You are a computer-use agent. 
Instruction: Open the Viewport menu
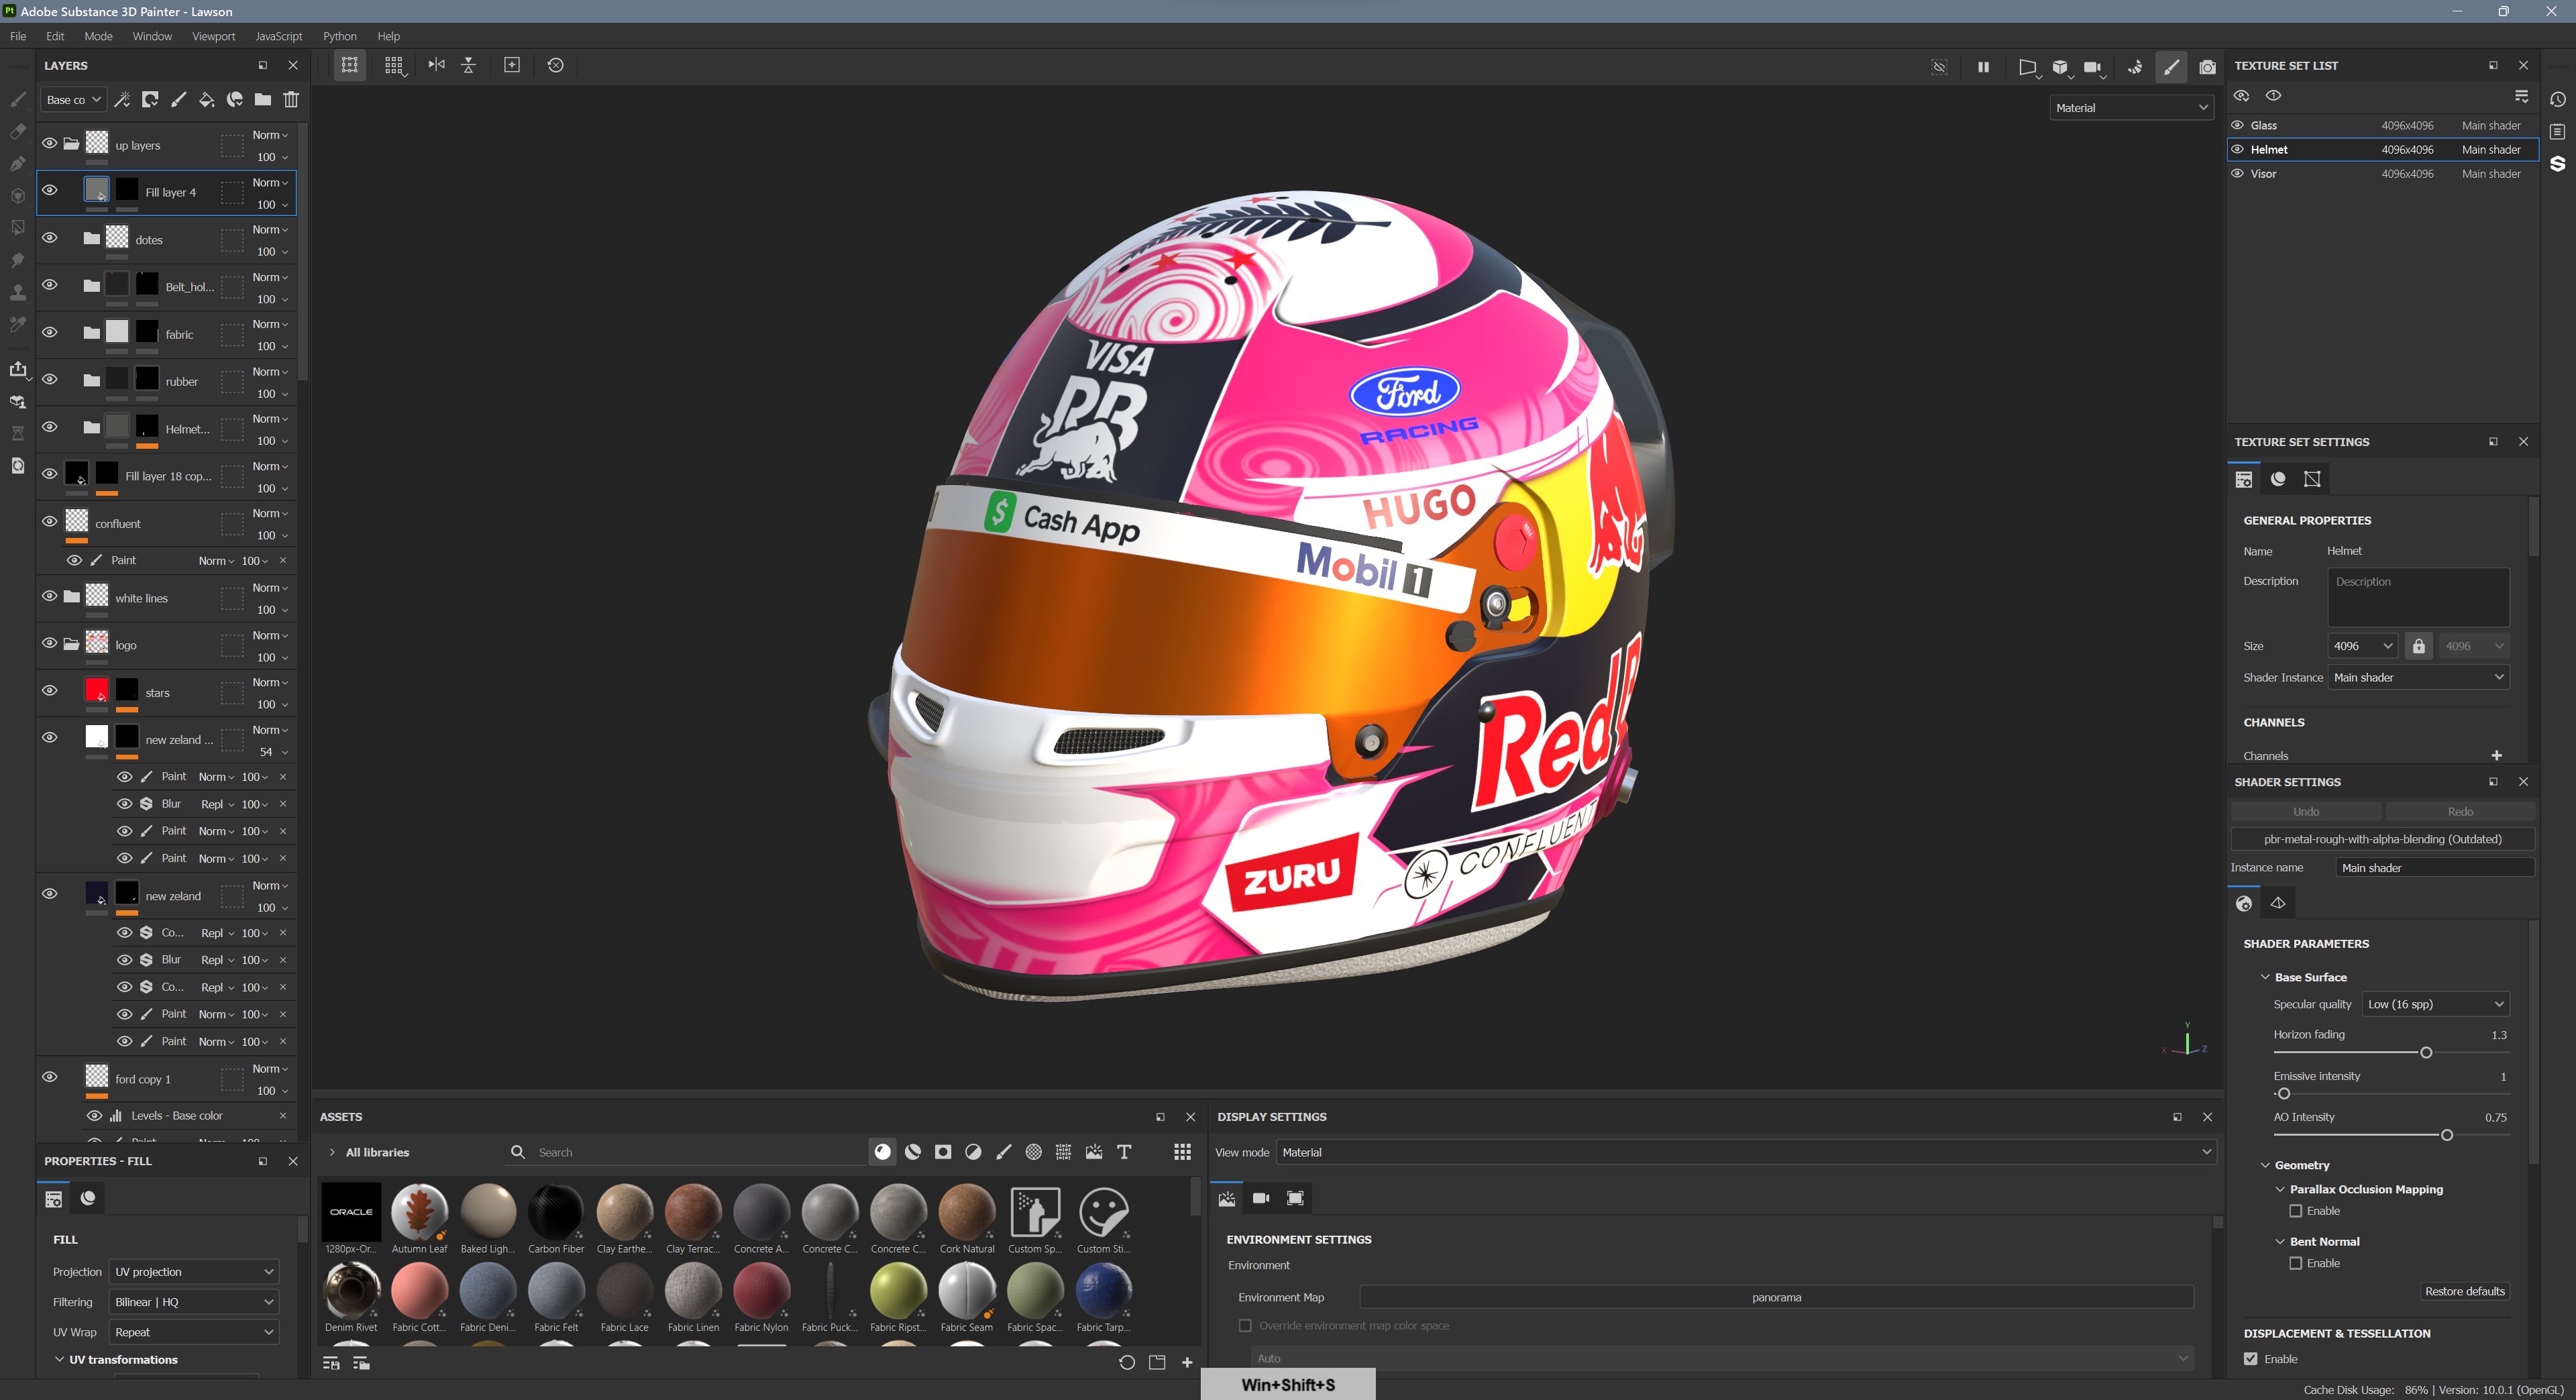[213, 36]
